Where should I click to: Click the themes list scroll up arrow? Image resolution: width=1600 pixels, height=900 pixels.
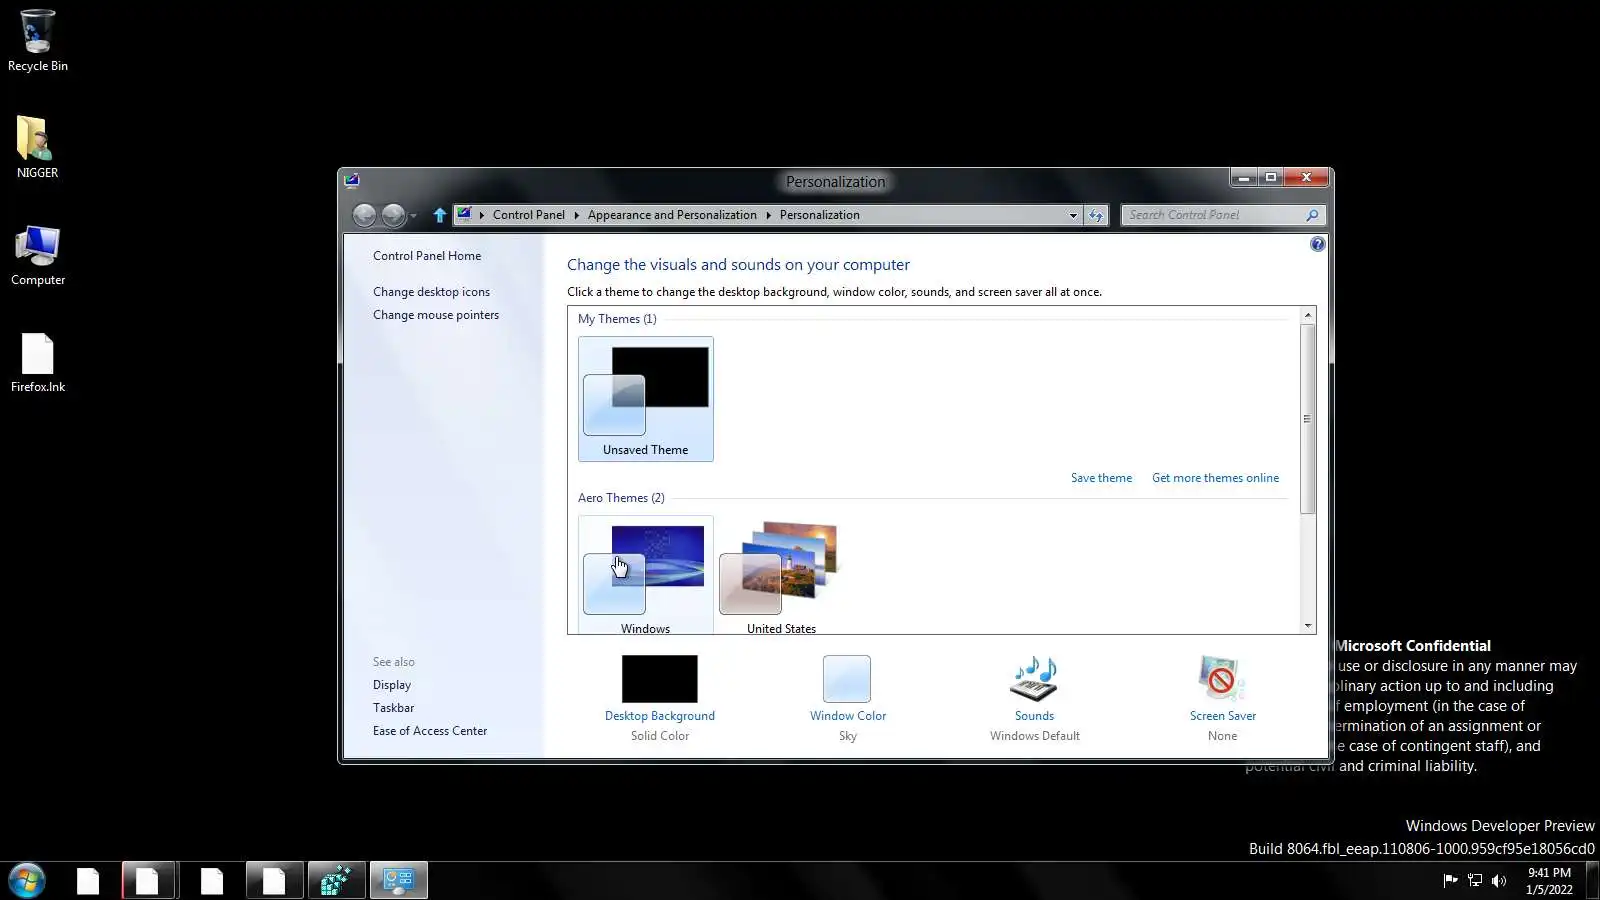pyautogui.click(x=1307, y=315)
